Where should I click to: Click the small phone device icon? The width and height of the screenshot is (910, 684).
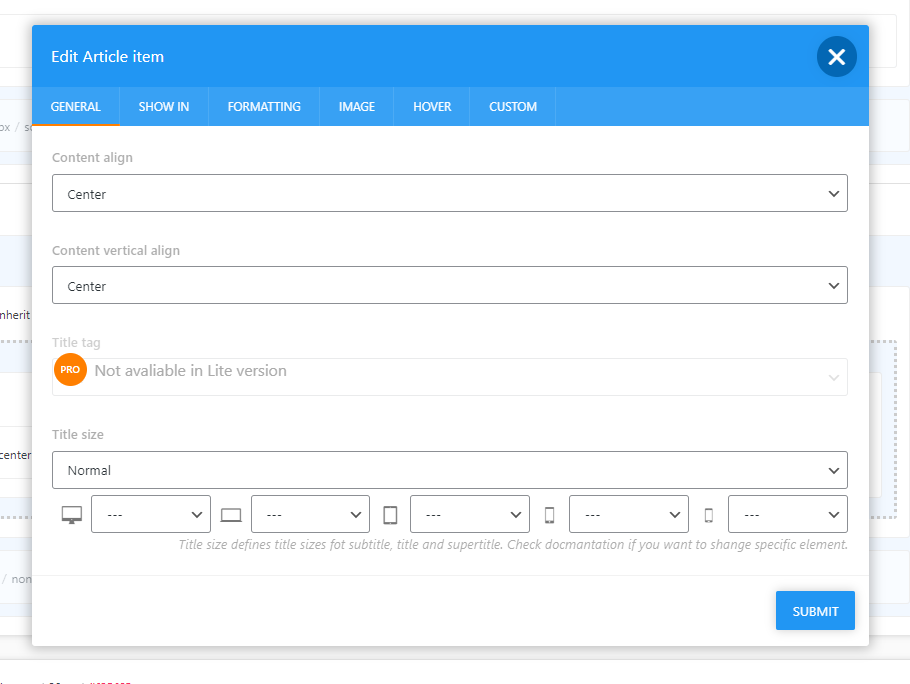(709, 515)
